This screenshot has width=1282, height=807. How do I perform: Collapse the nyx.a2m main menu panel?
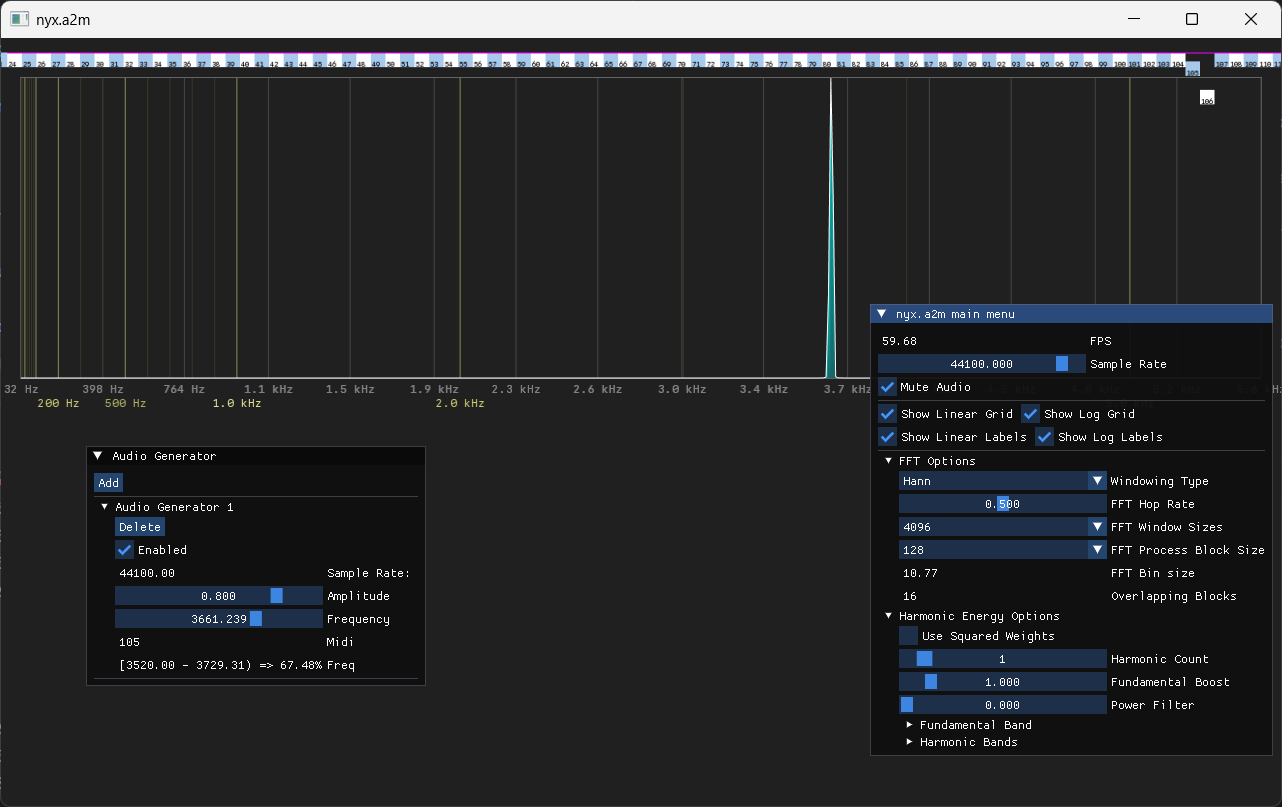pyautogui.click(x=883, y=313)
